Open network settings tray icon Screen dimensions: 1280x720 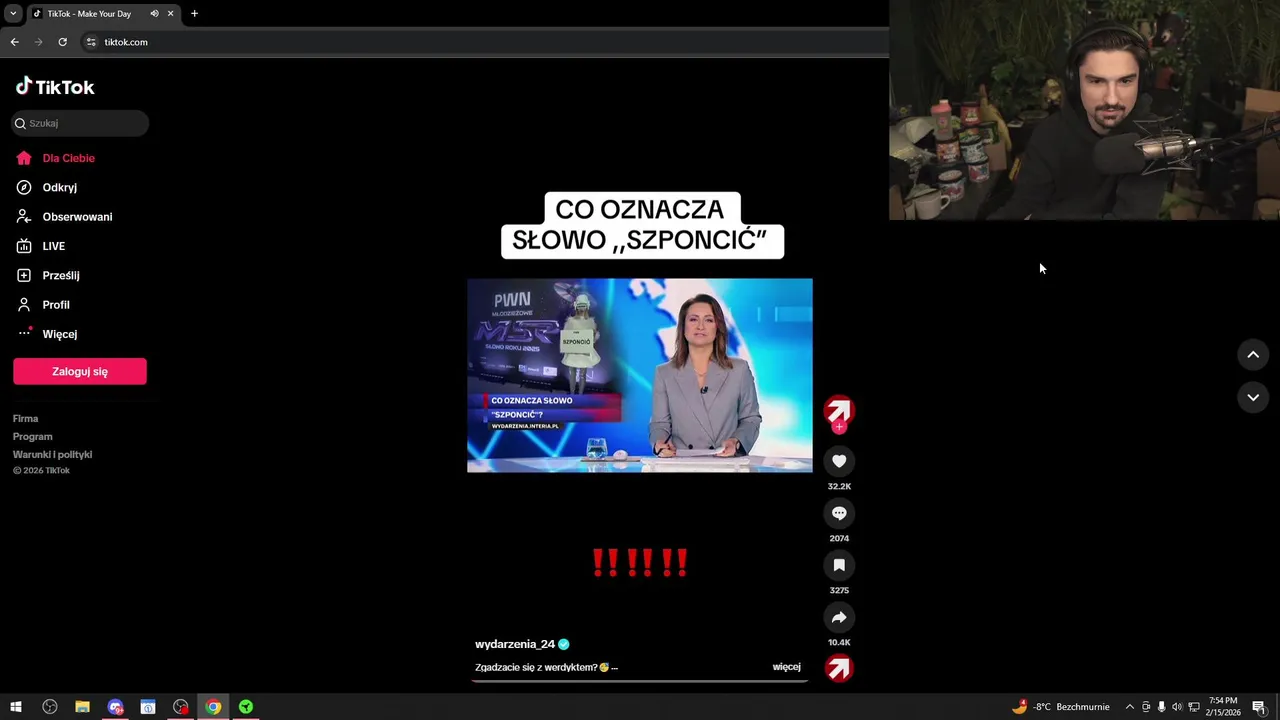point(1193,707)
